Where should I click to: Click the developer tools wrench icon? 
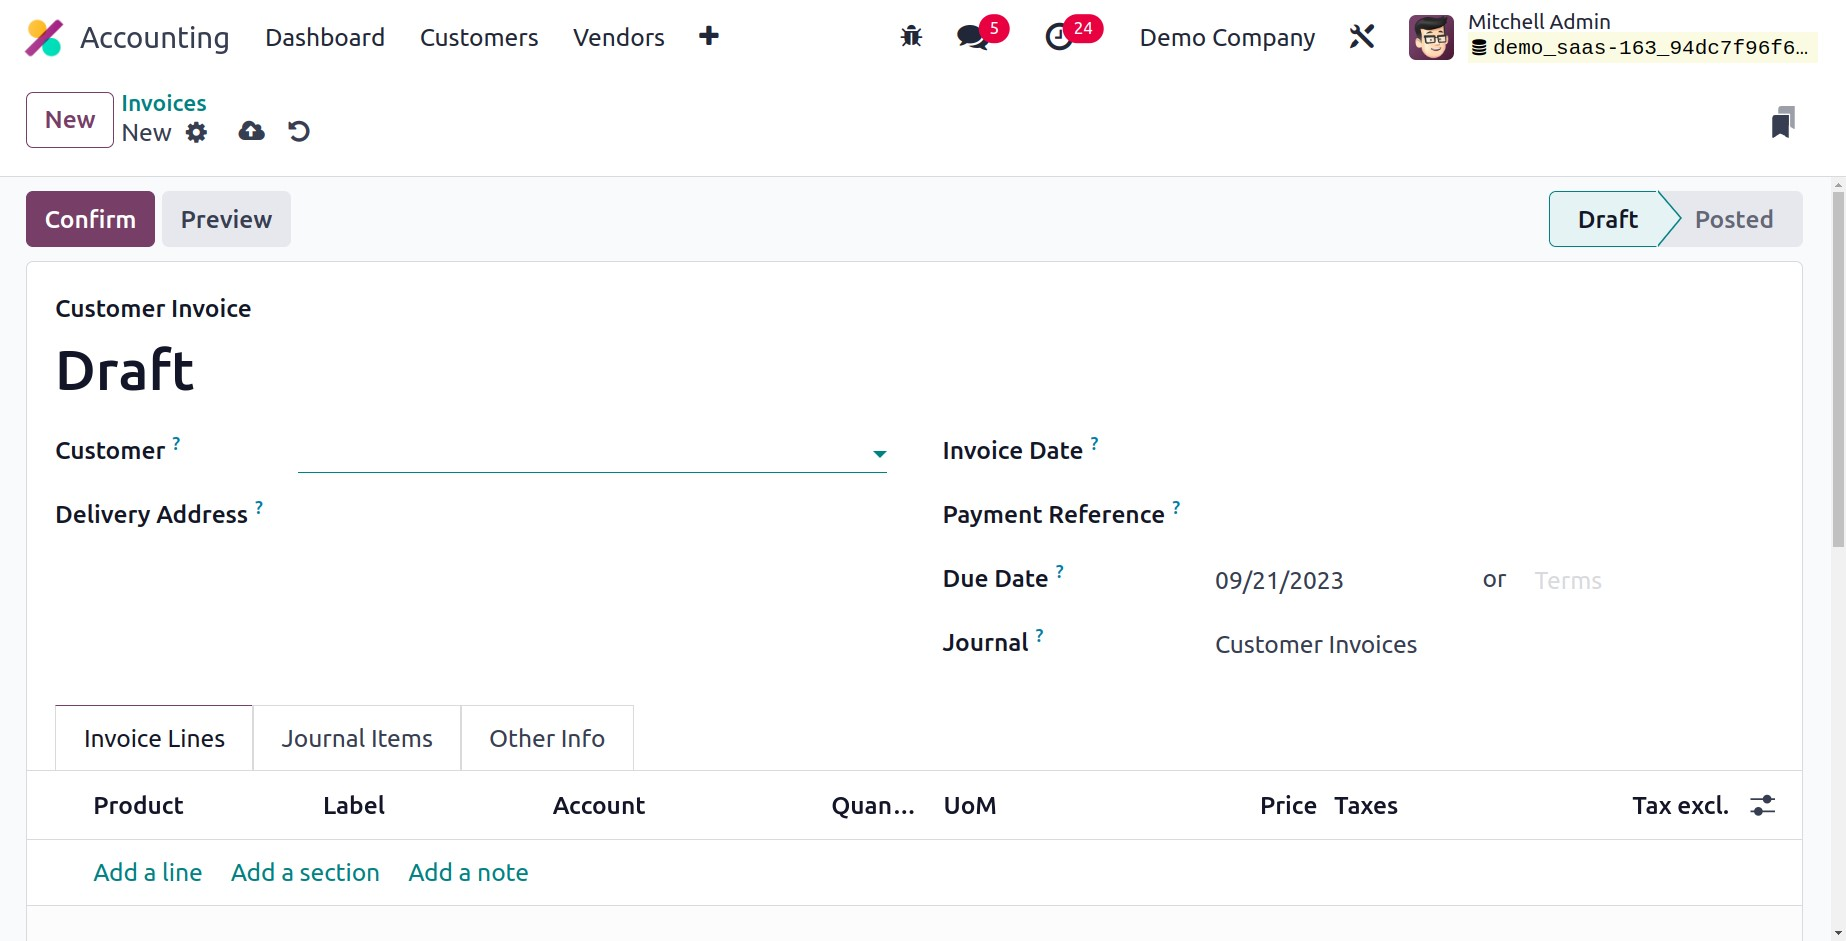(1361, 37)
